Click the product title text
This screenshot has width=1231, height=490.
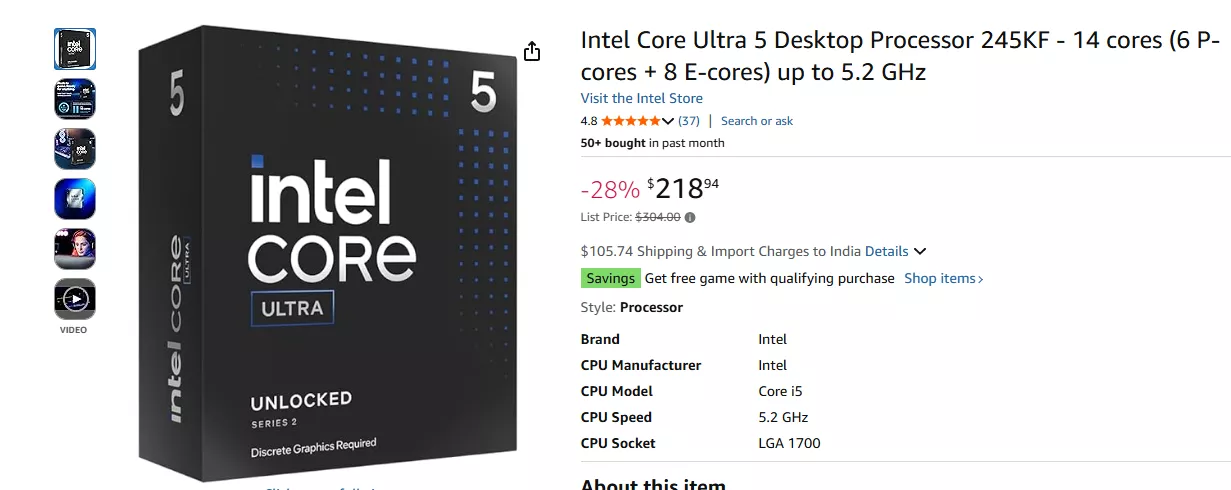(900, 56)
